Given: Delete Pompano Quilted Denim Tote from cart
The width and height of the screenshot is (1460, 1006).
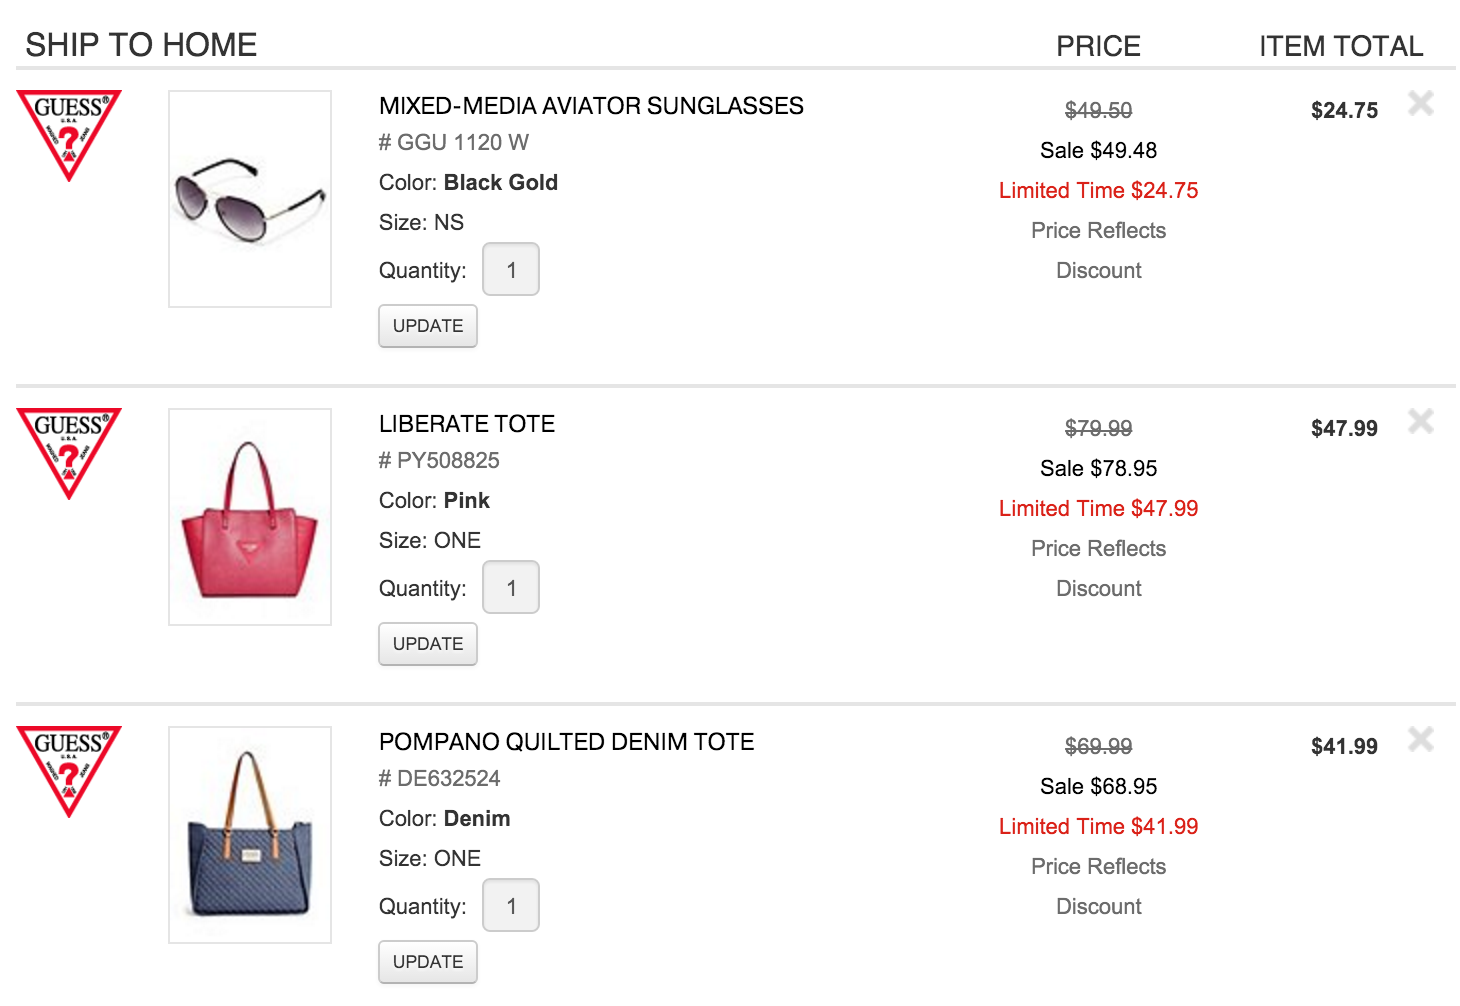Looking at the screenshot, I should pos(1420,739).
